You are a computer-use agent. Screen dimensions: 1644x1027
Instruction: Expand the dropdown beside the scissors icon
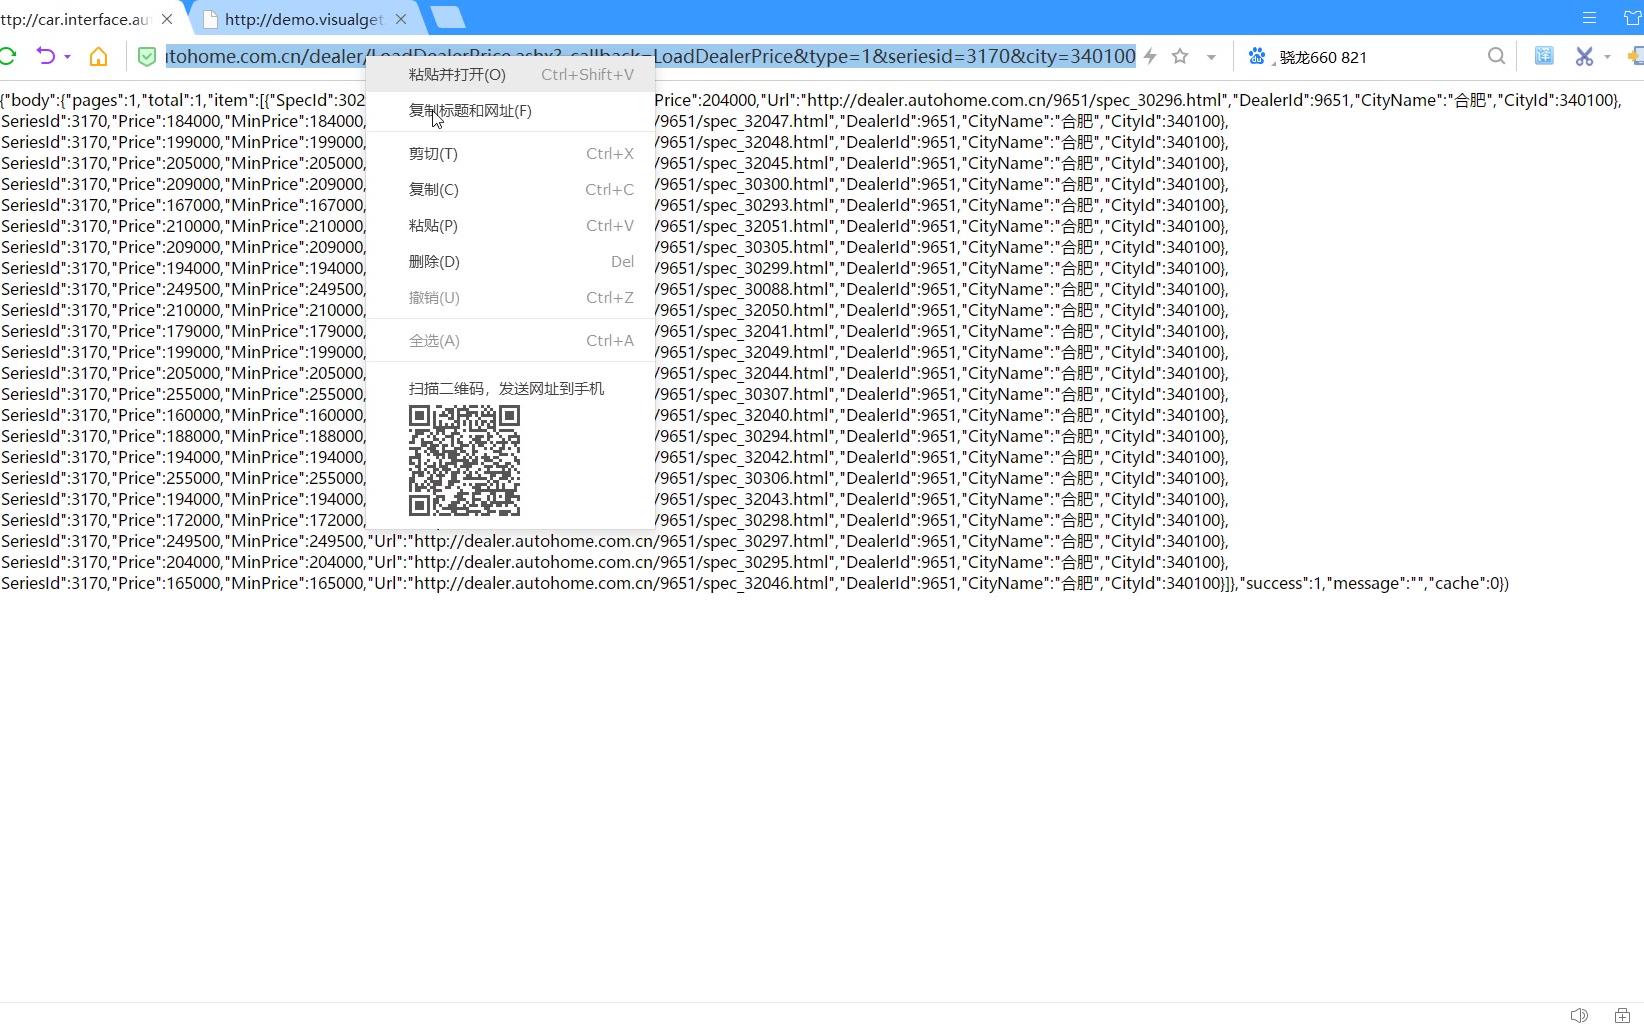pos(1607,57)
